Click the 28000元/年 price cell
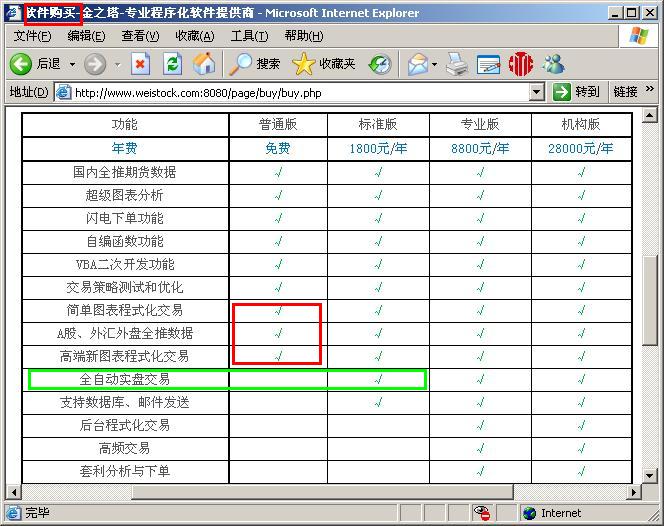664x526 pixels. coord(581,149)
